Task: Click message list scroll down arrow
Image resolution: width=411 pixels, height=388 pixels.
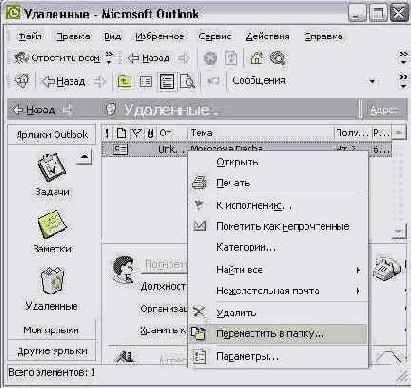Action: click(x=399, y=231)
